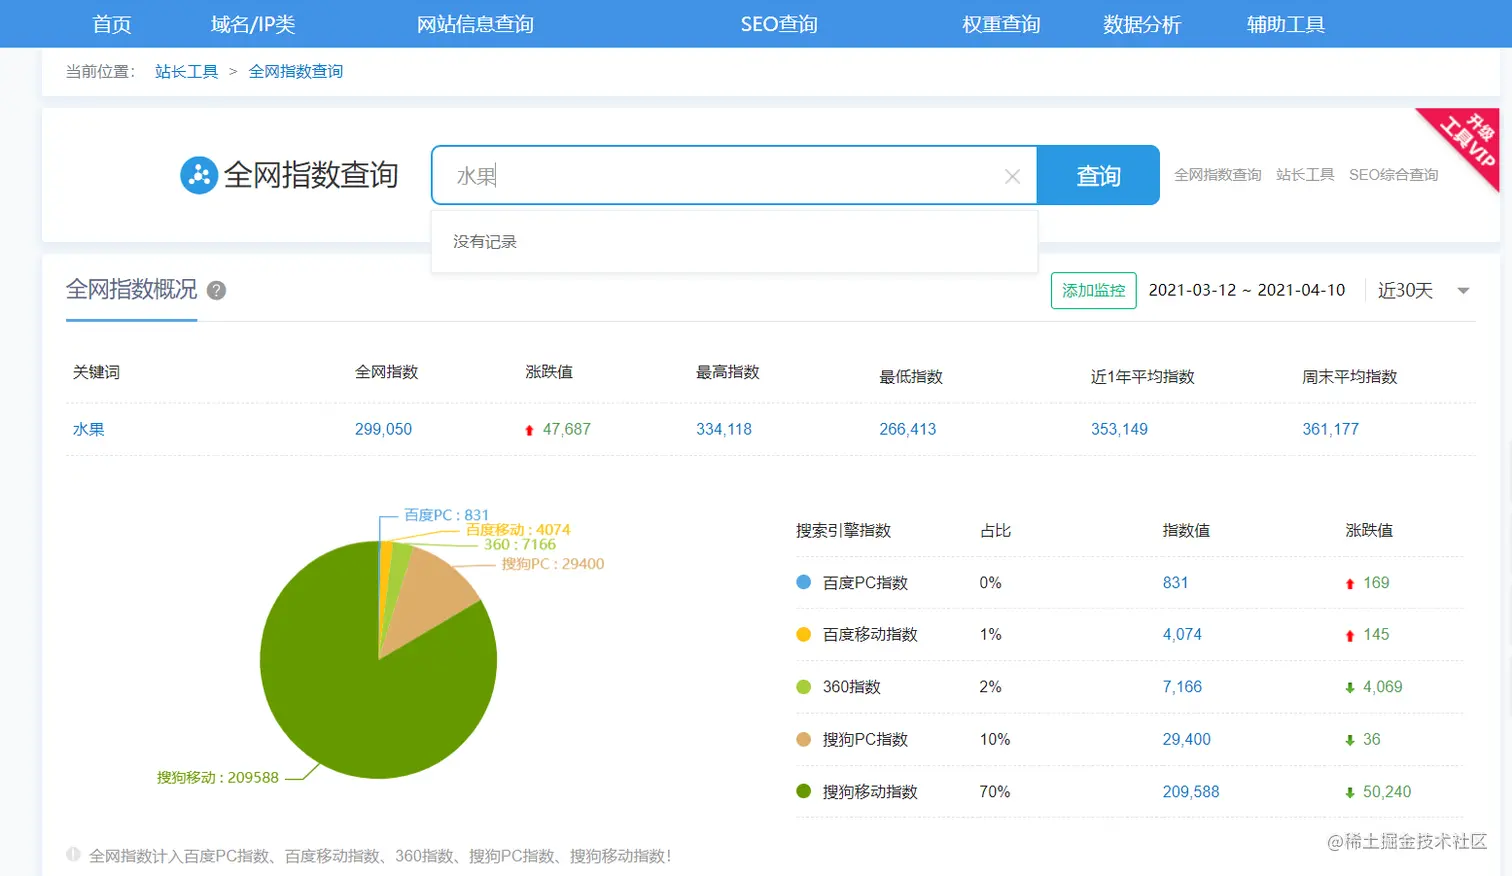
Task: Open the 辅助工具 menu
Action: point(1286,24)
